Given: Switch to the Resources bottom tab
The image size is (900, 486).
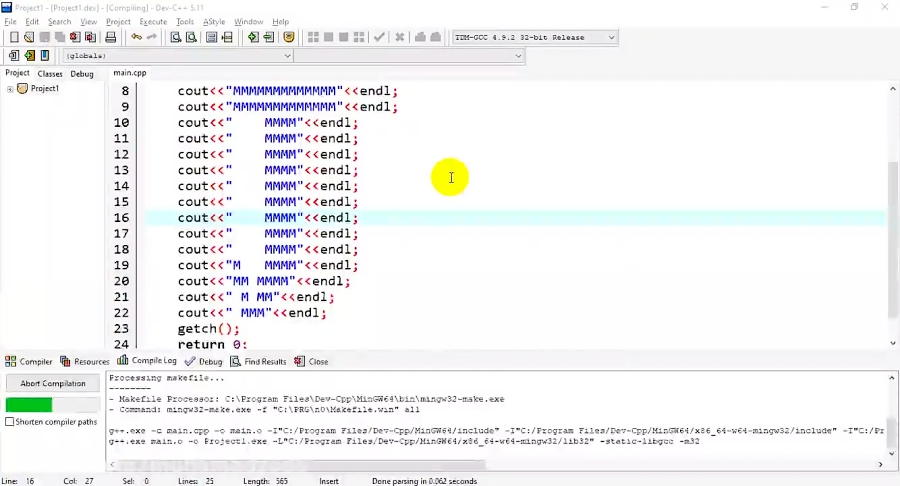Looking at the screenshot, I should pyautogui.click(x=84, y=361).
